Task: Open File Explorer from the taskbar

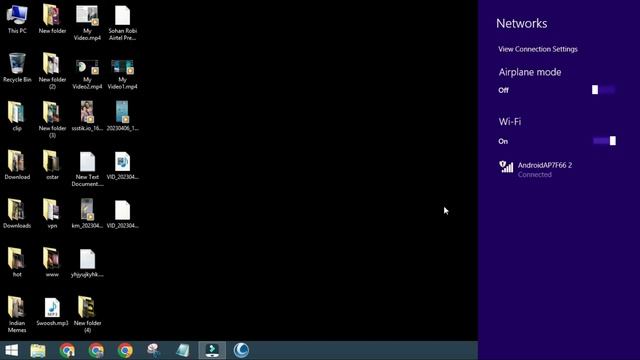Action: (38, 350)
